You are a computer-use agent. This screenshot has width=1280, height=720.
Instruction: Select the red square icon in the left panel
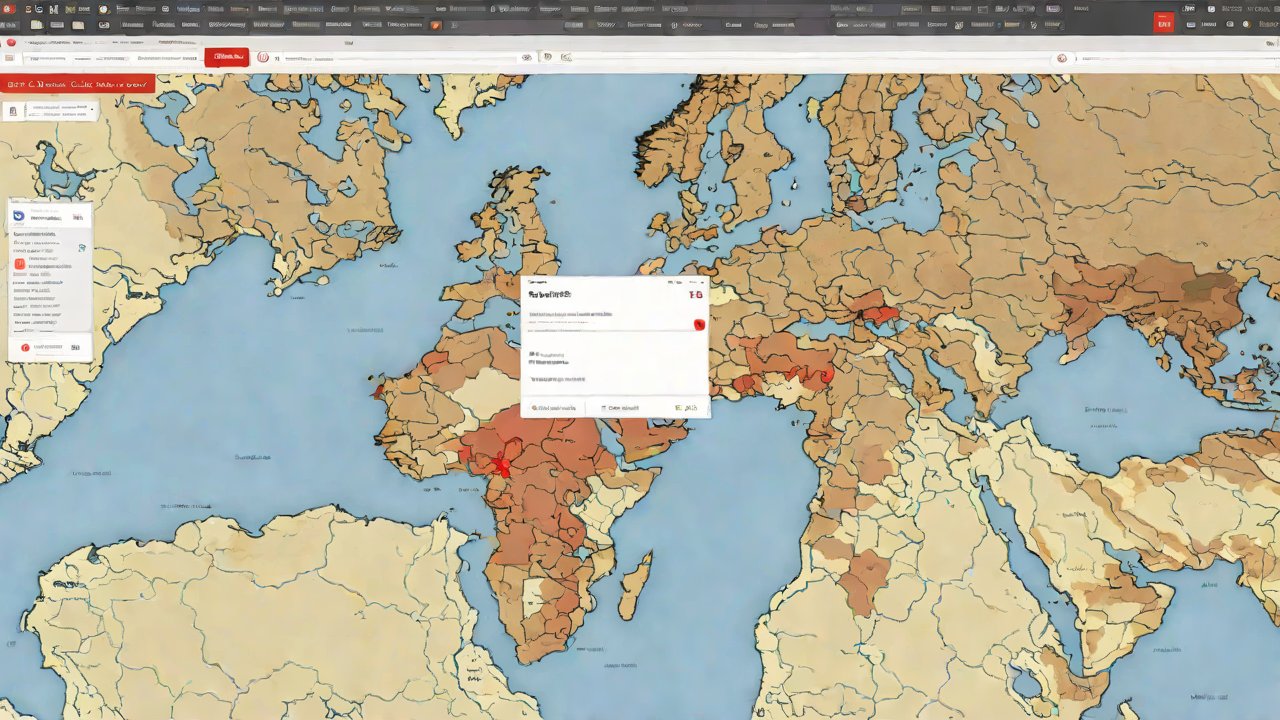[19, 264]
